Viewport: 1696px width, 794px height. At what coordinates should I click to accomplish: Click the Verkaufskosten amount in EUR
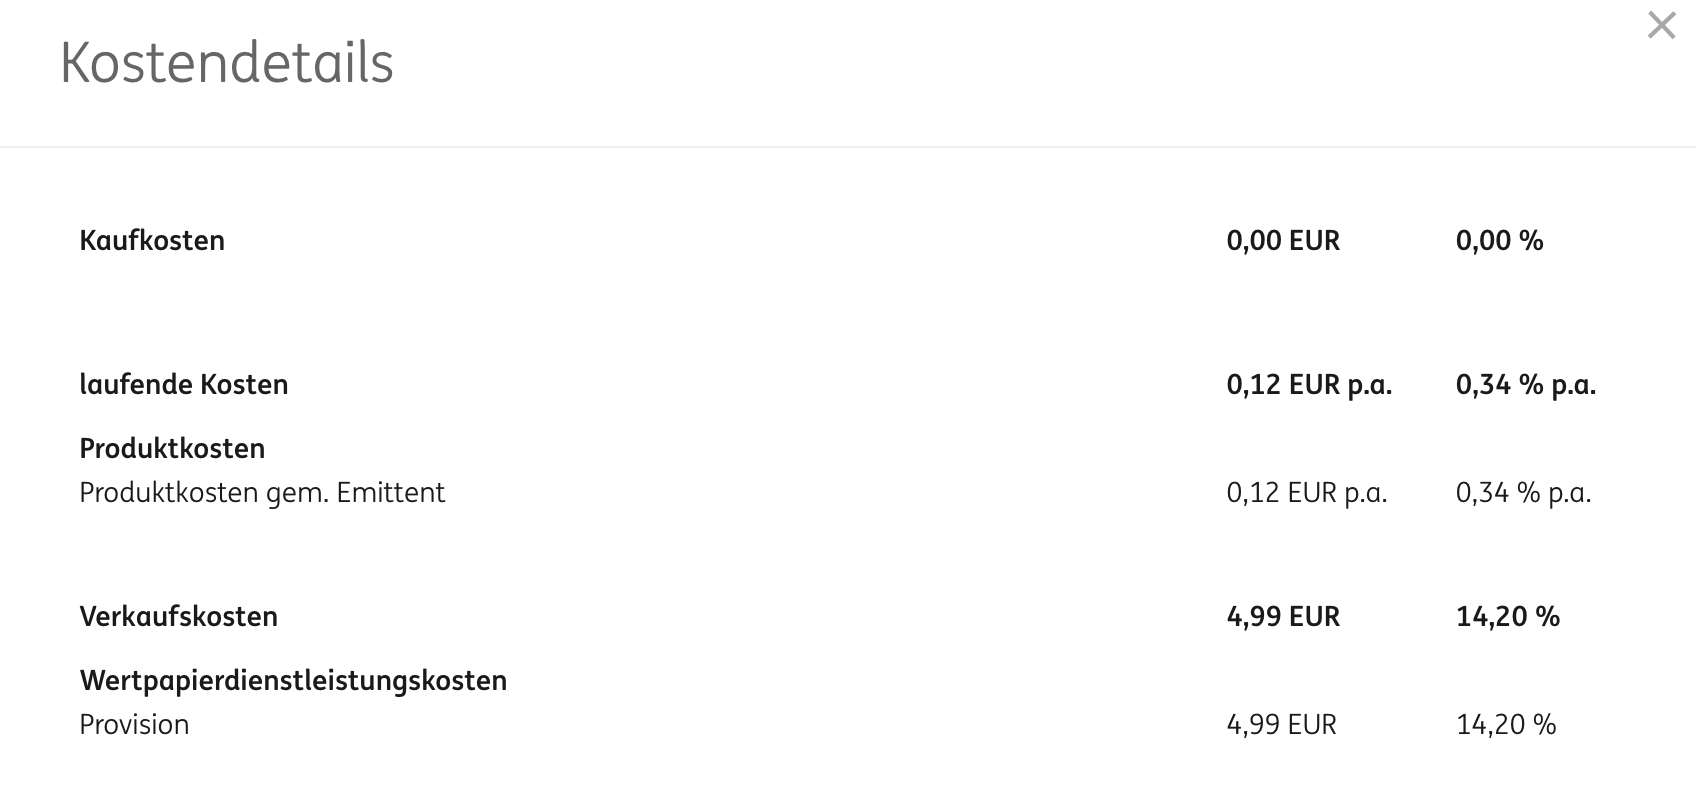pyautogui.click(x=1283, y=617)
